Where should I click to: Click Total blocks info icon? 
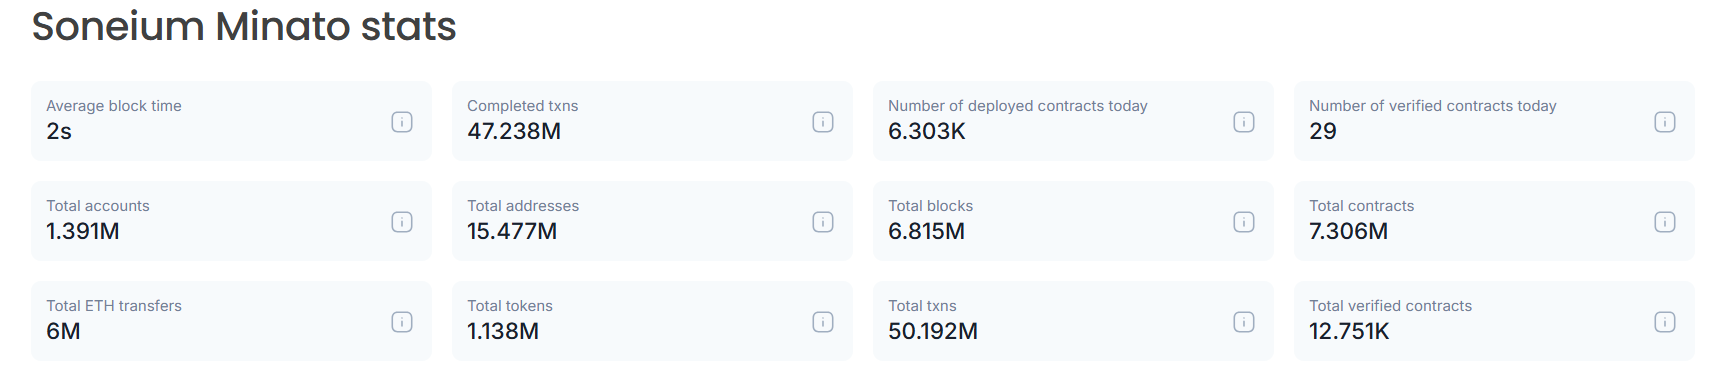click(1244, 222)
